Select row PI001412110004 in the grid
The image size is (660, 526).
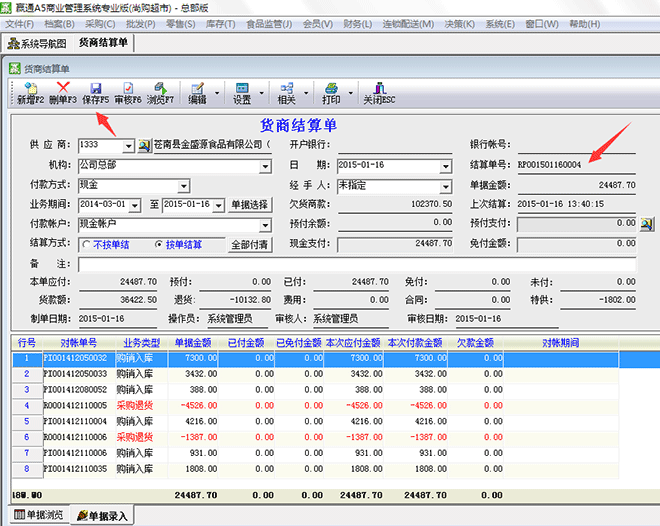(x=315, y=422)
